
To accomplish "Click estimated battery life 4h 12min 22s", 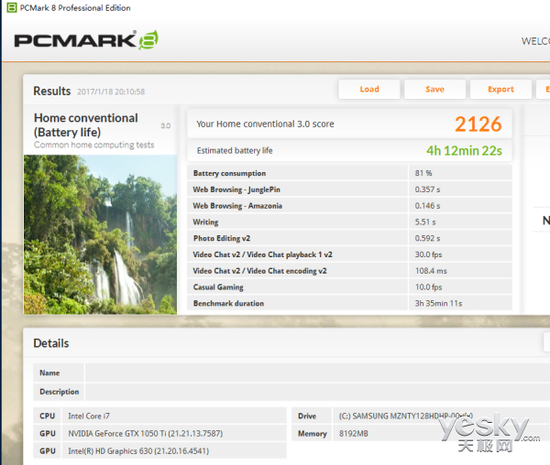I will [464, 151].
